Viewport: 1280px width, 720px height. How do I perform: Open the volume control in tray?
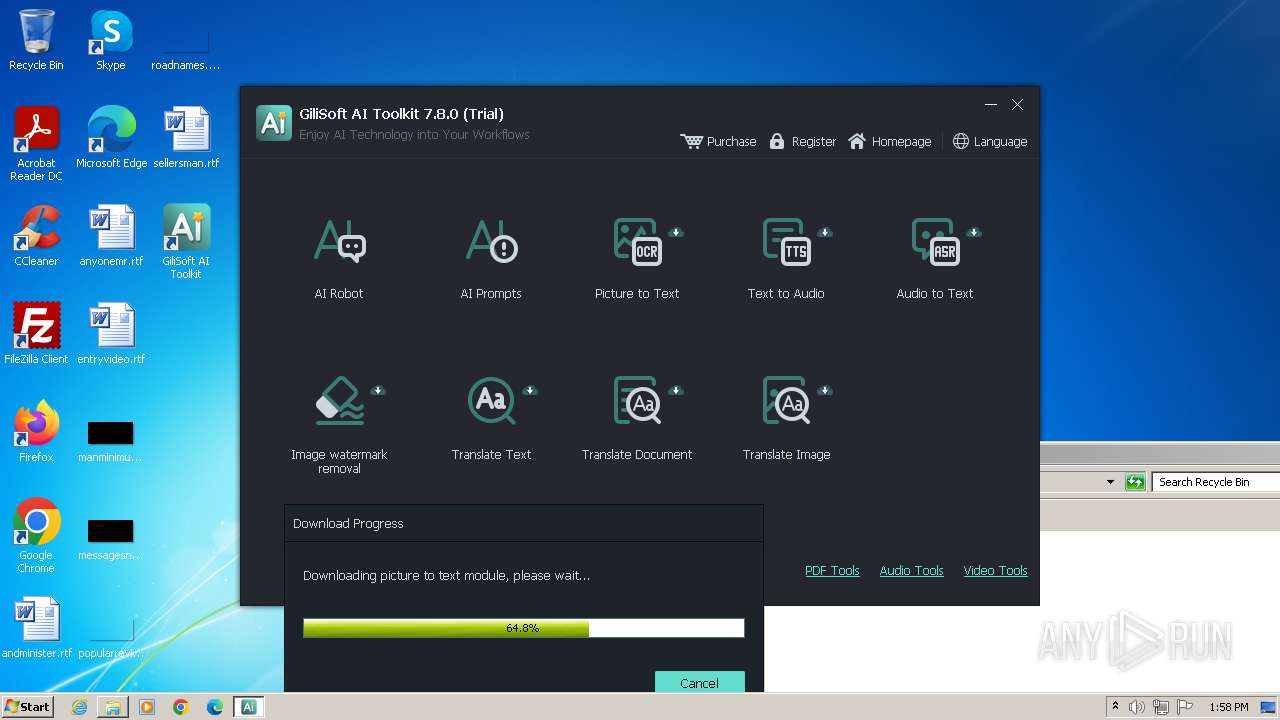[x=1137, y=707]
